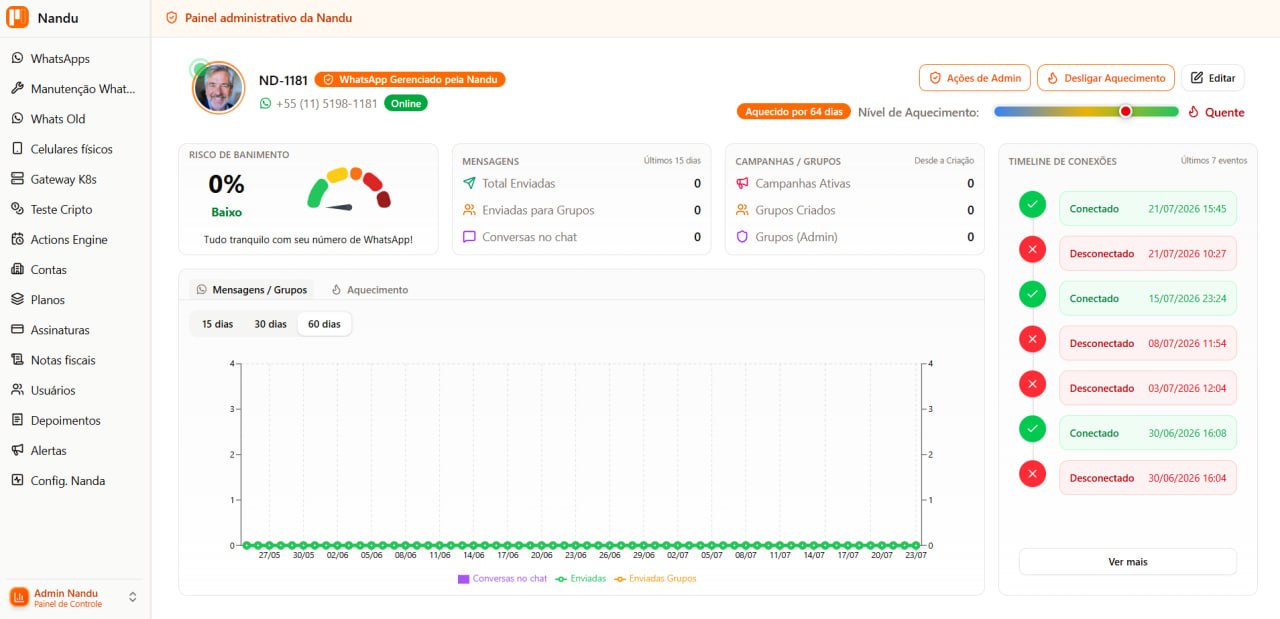
Task: Click Ver mais under connection timeline
Action: 1128,562
